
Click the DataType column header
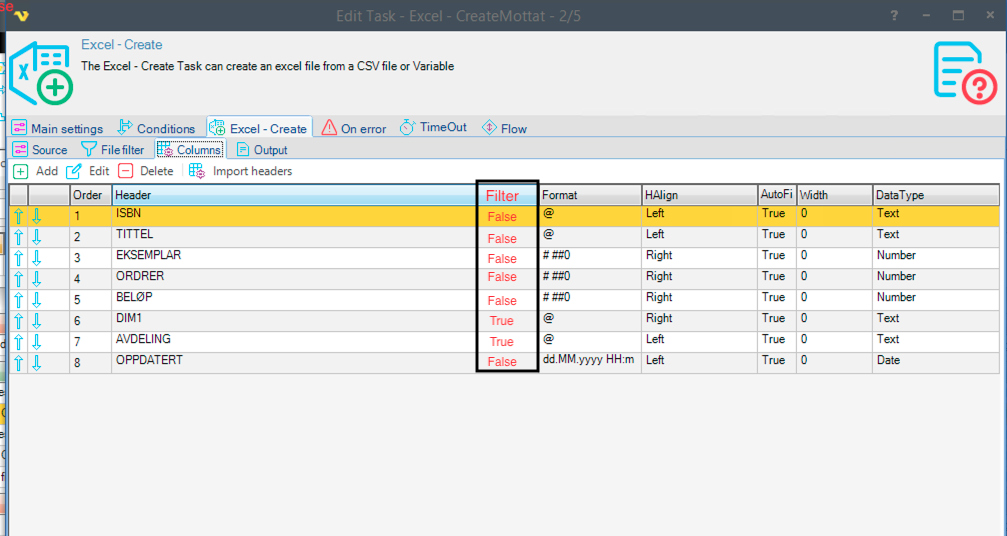(935, 195)
